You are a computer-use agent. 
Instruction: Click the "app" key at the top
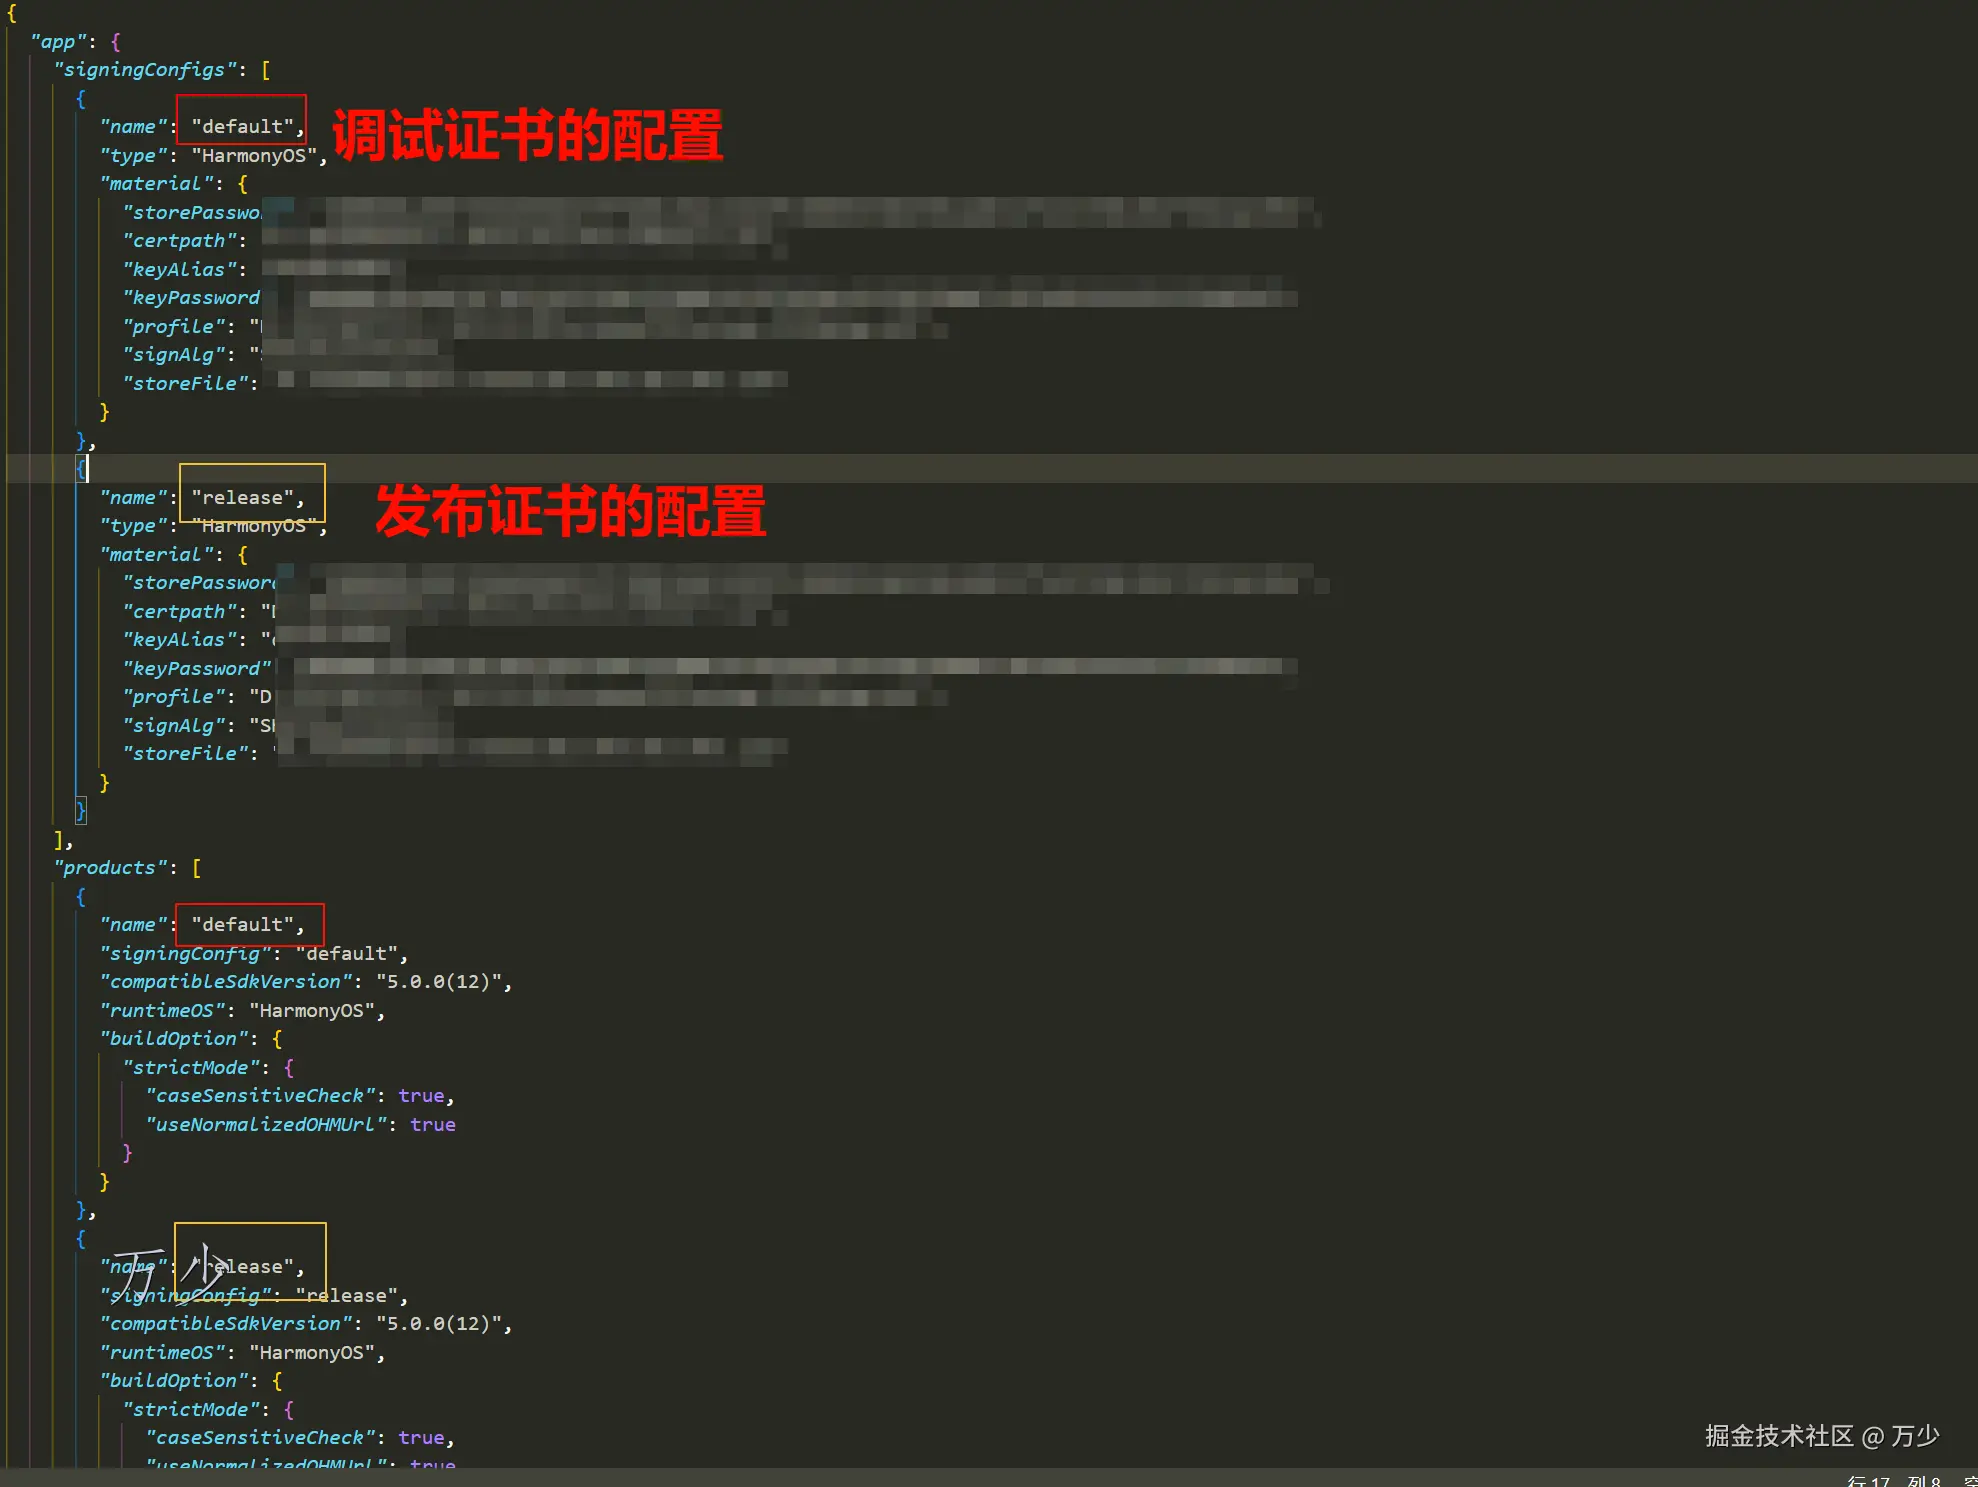tap(57, 41)
